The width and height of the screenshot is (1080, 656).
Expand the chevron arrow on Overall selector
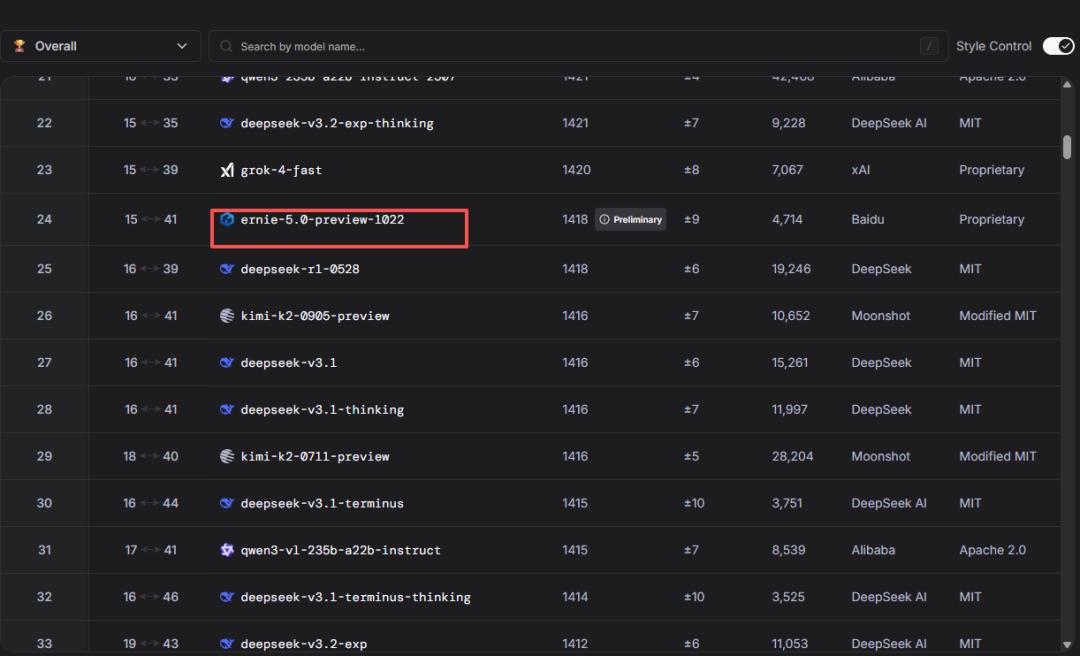pyautogui.click(x=182, y=46)
